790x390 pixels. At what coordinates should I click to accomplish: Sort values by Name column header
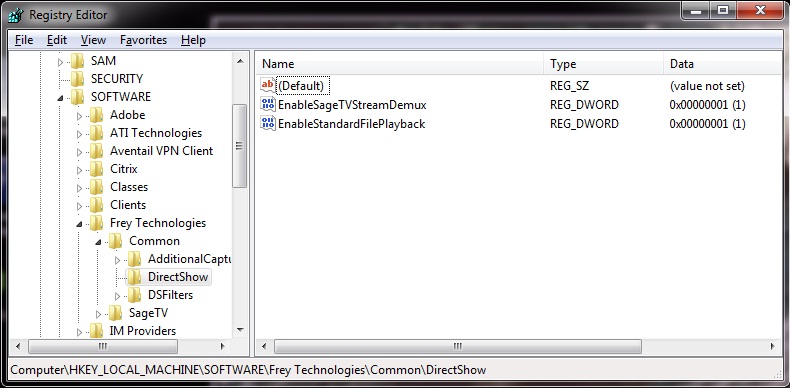click(x=400, y=64)
